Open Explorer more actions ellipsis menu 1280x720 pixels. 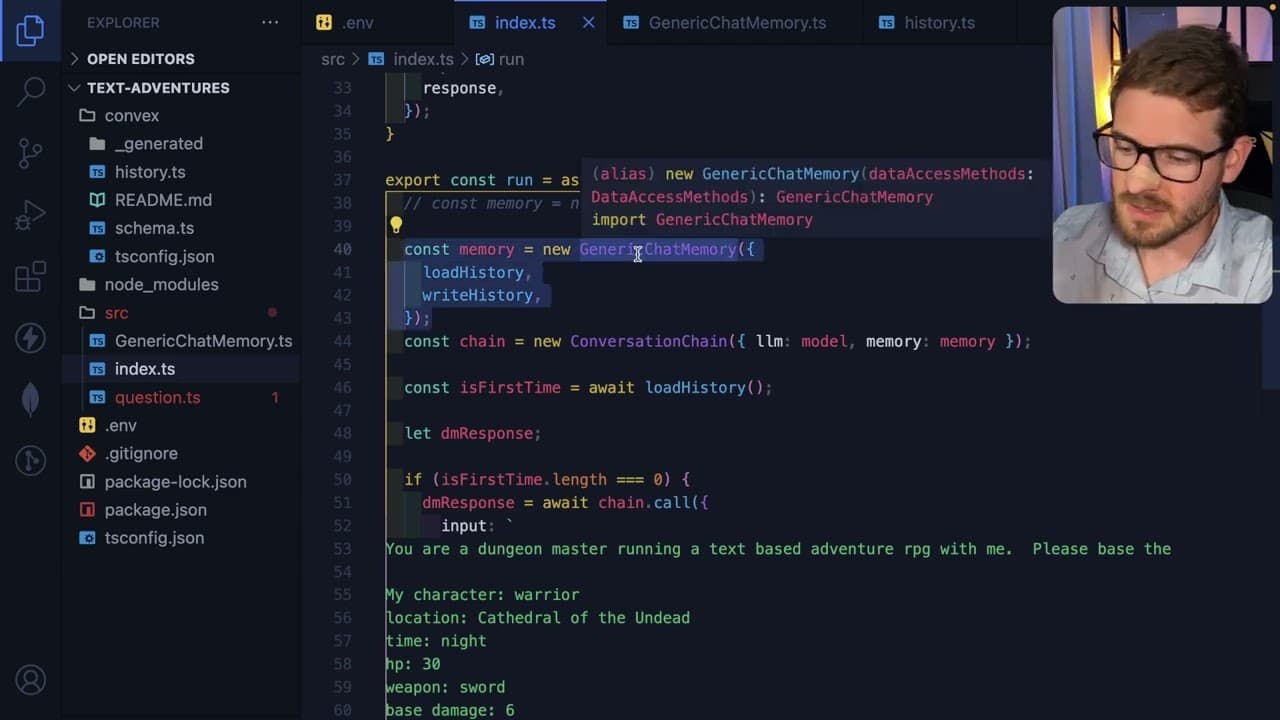click(x=270, y=22)
